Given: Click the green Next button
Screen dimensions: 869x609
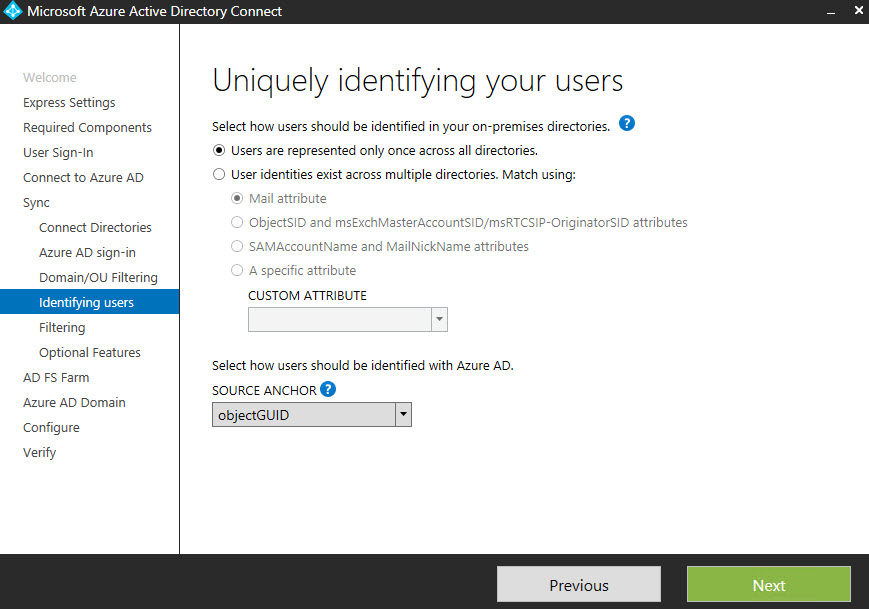Looking at the screenshot, I should click(x=768, y=585).
